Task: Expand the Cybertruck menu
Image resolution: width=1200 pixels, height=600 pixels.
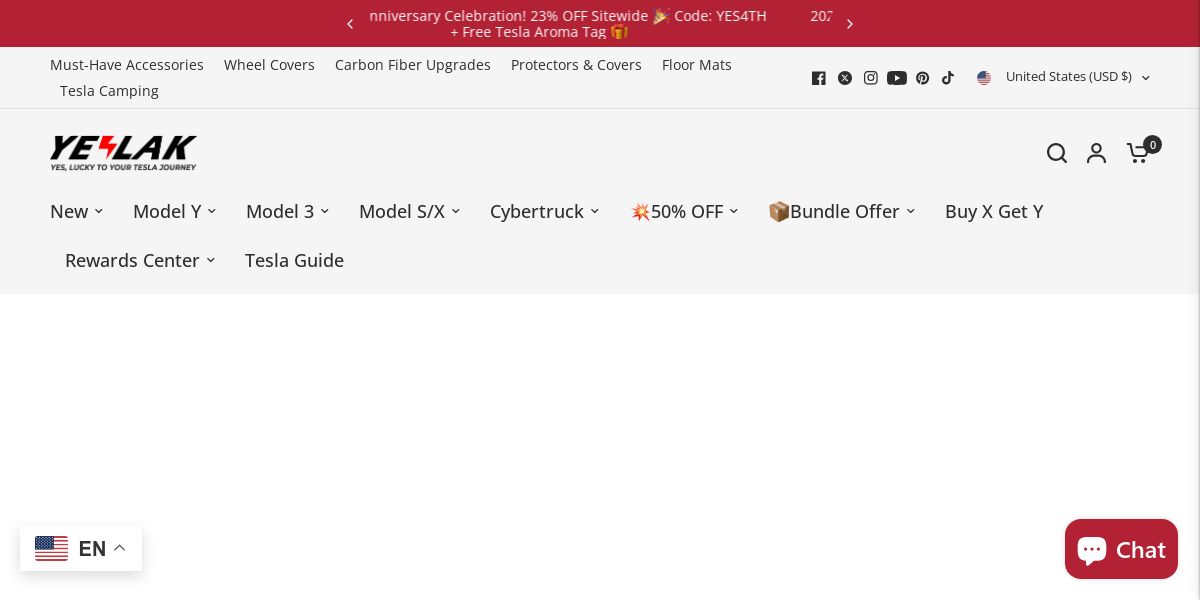Action: (545, 211)
